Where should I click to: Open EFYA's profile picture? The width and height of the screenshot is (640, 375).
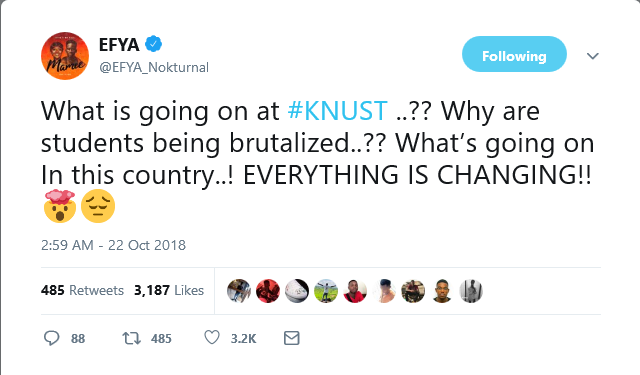click(65, 56)
